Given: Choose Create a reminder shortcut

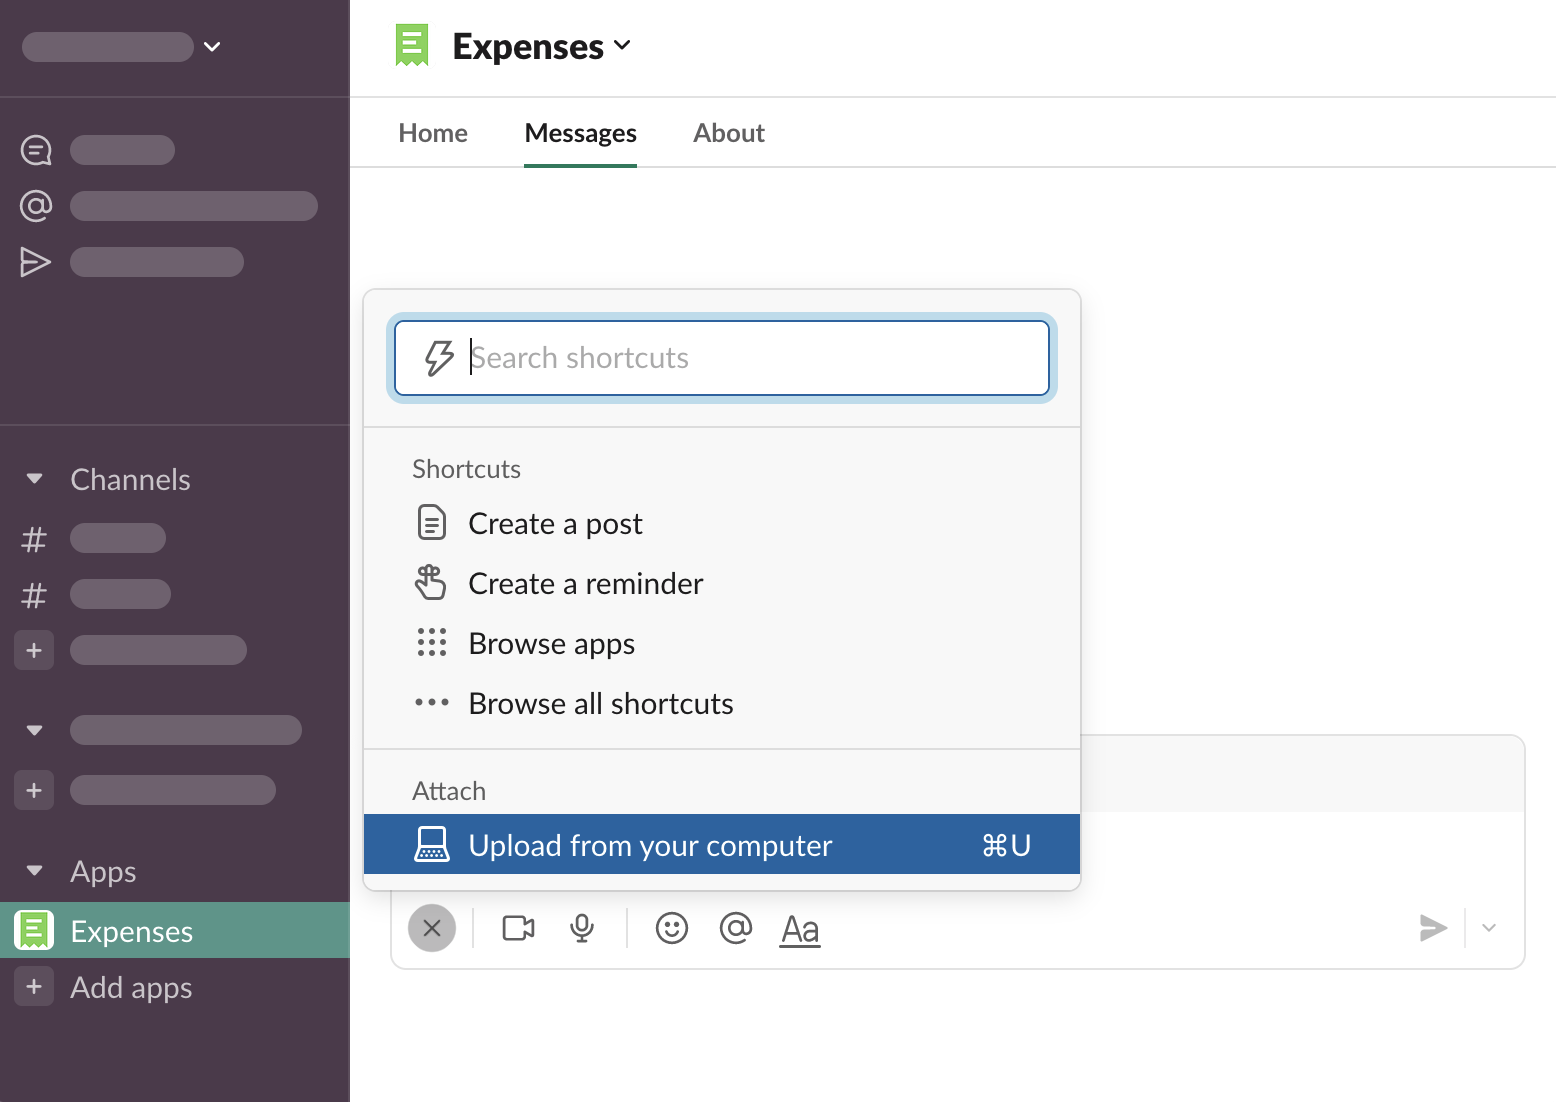Looking at the screenshot, I should tap(585, 584).
